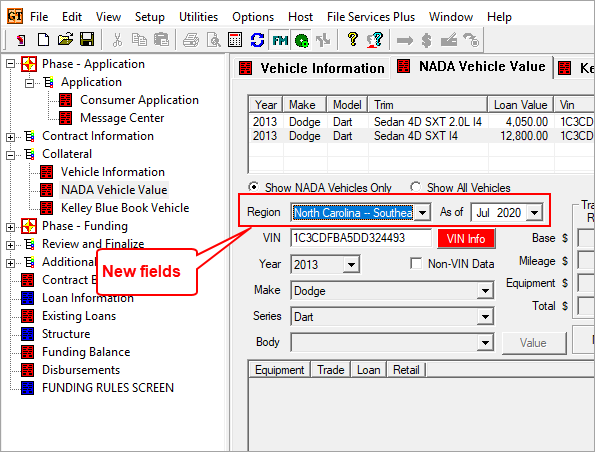The height and width of the screenshot is (452, 595).
Task: Click the scissors cut icon
Action: pos(117,39)
